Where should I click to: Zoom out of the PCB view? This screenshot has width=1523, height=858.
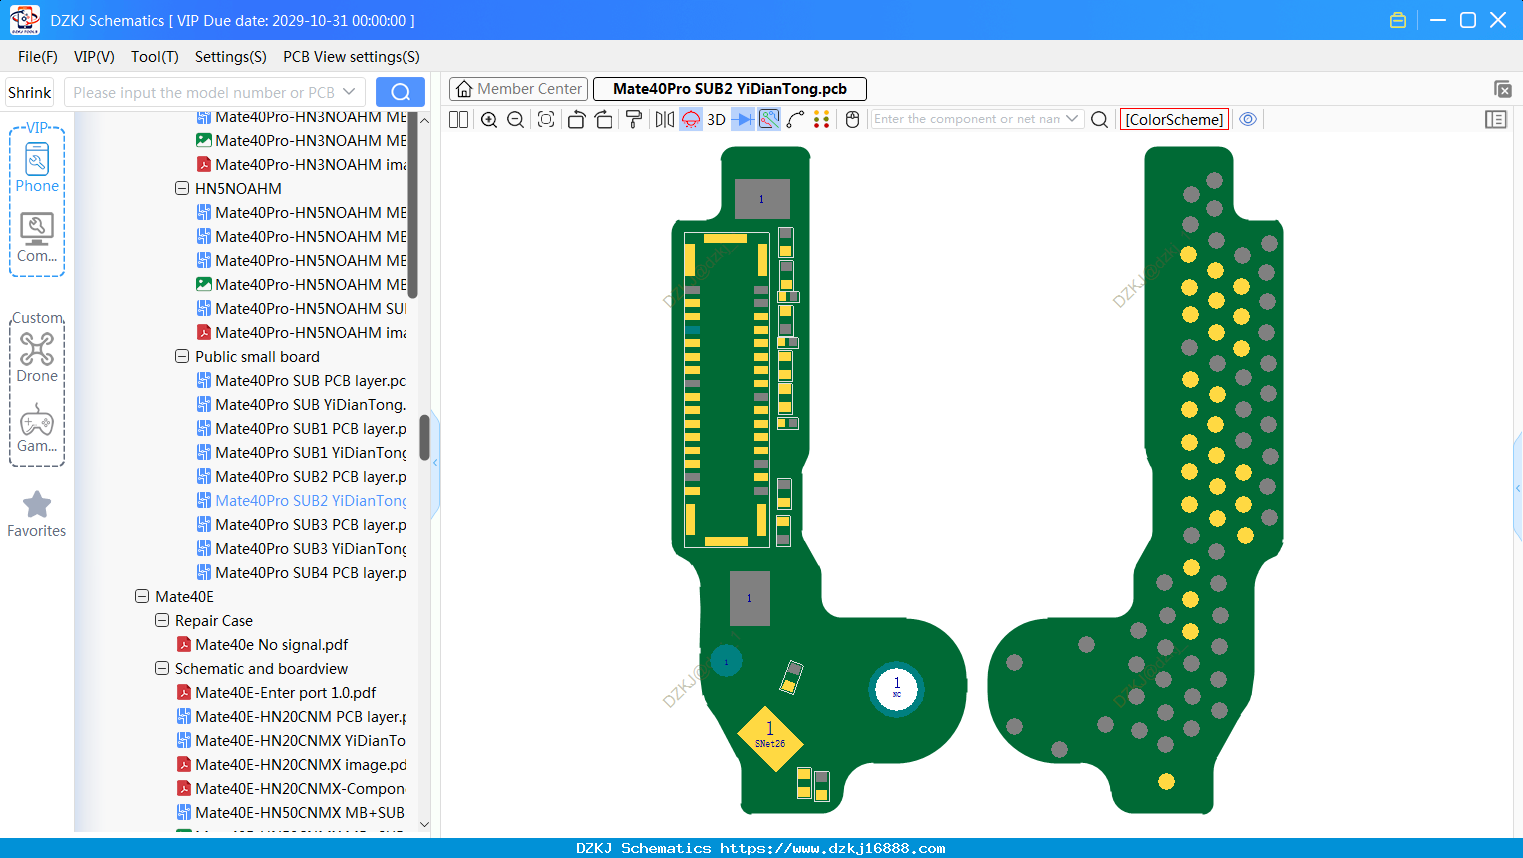(x=516, y=120)
